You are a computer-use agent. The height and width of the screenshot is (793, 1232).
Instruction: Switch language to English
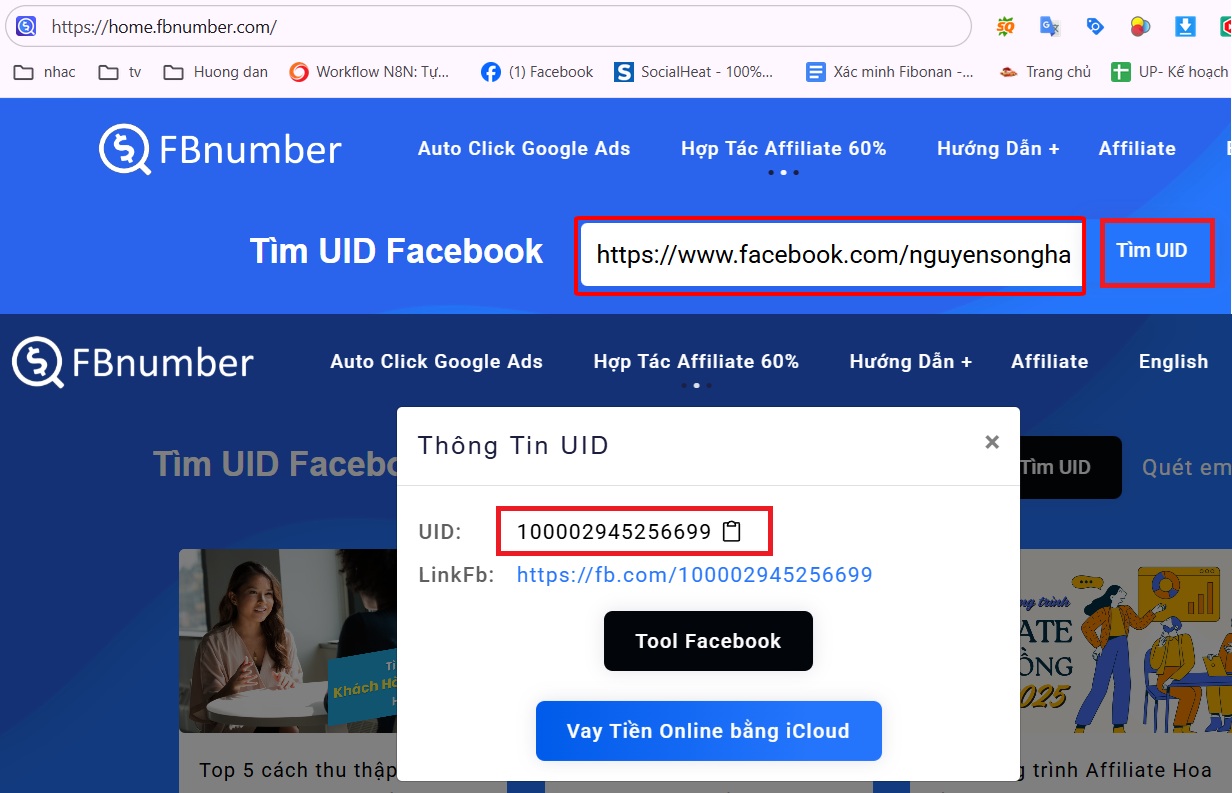1173,362
